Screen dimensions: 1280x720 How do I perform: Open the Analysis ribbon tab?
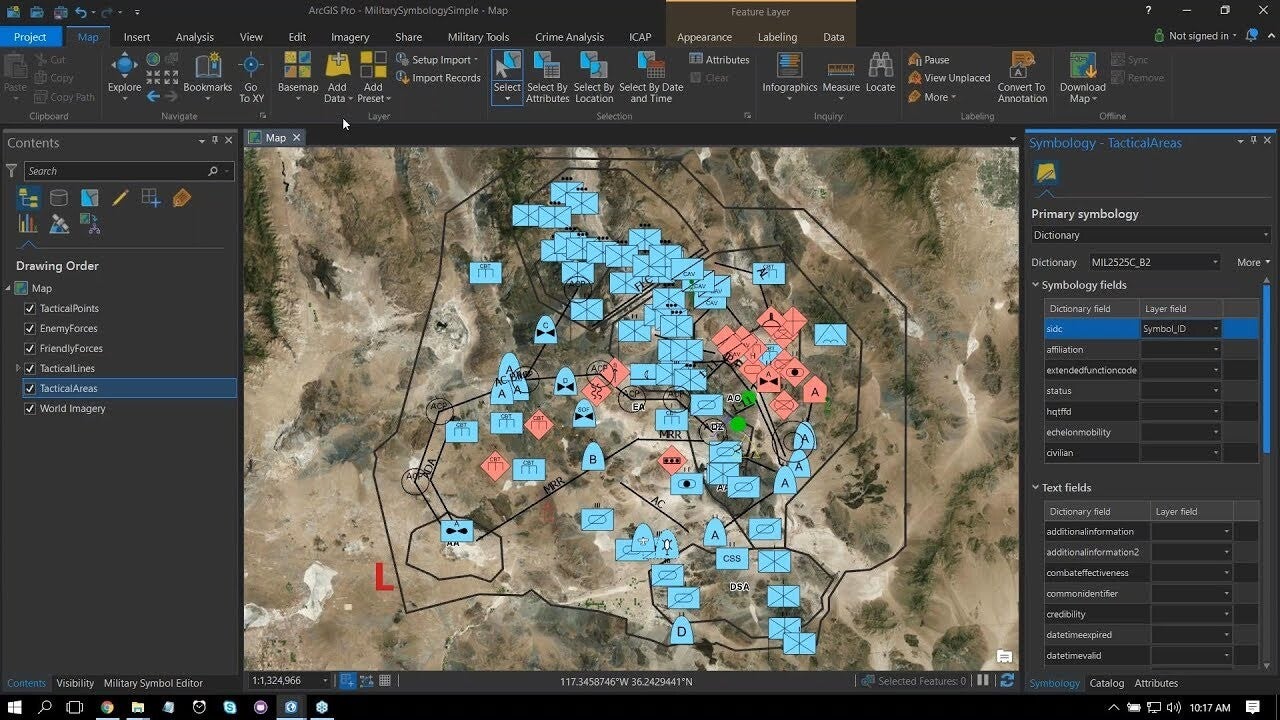click(x=195, y=37)
